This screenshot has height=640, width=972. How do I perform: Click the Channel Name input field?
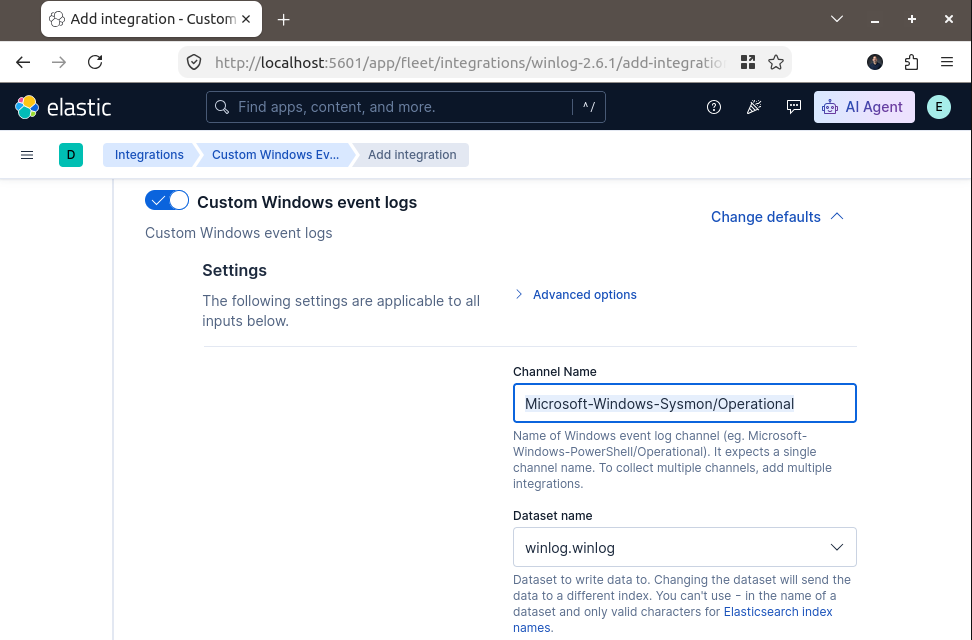point(684,403)
